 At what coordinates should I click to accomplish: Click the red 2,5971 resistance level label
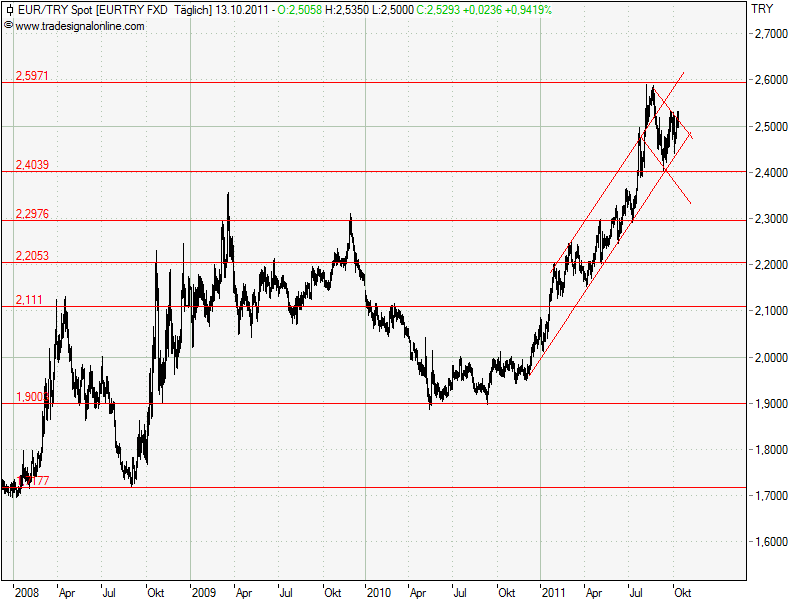coord(30,76)
